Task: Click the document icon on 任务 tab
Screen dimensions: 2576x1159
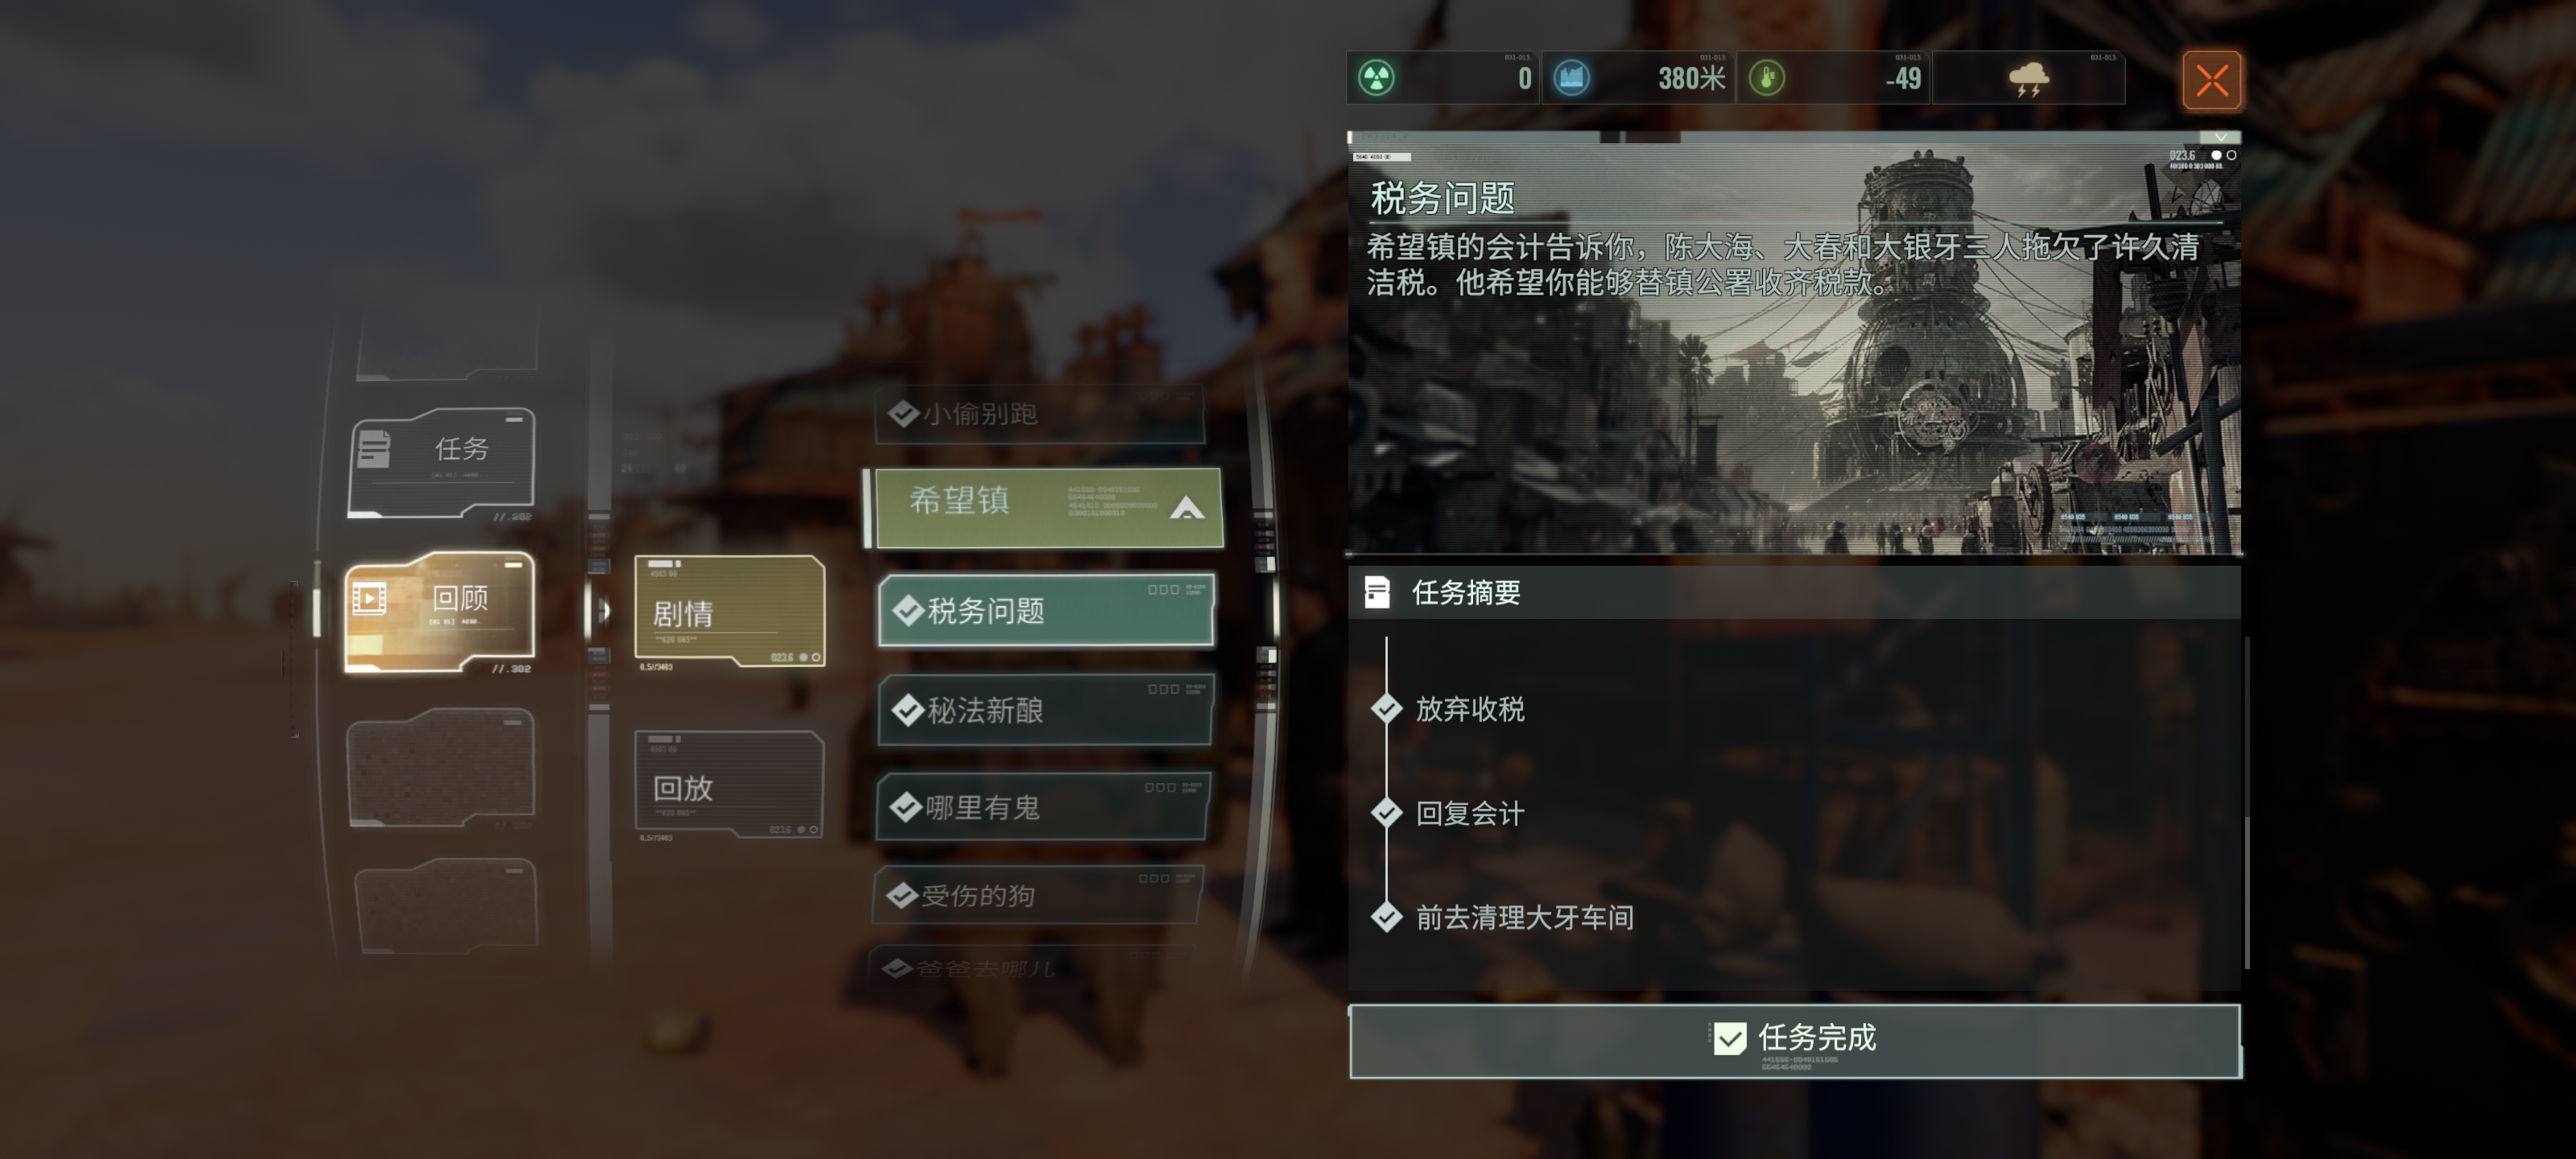Action: [373, 448]
